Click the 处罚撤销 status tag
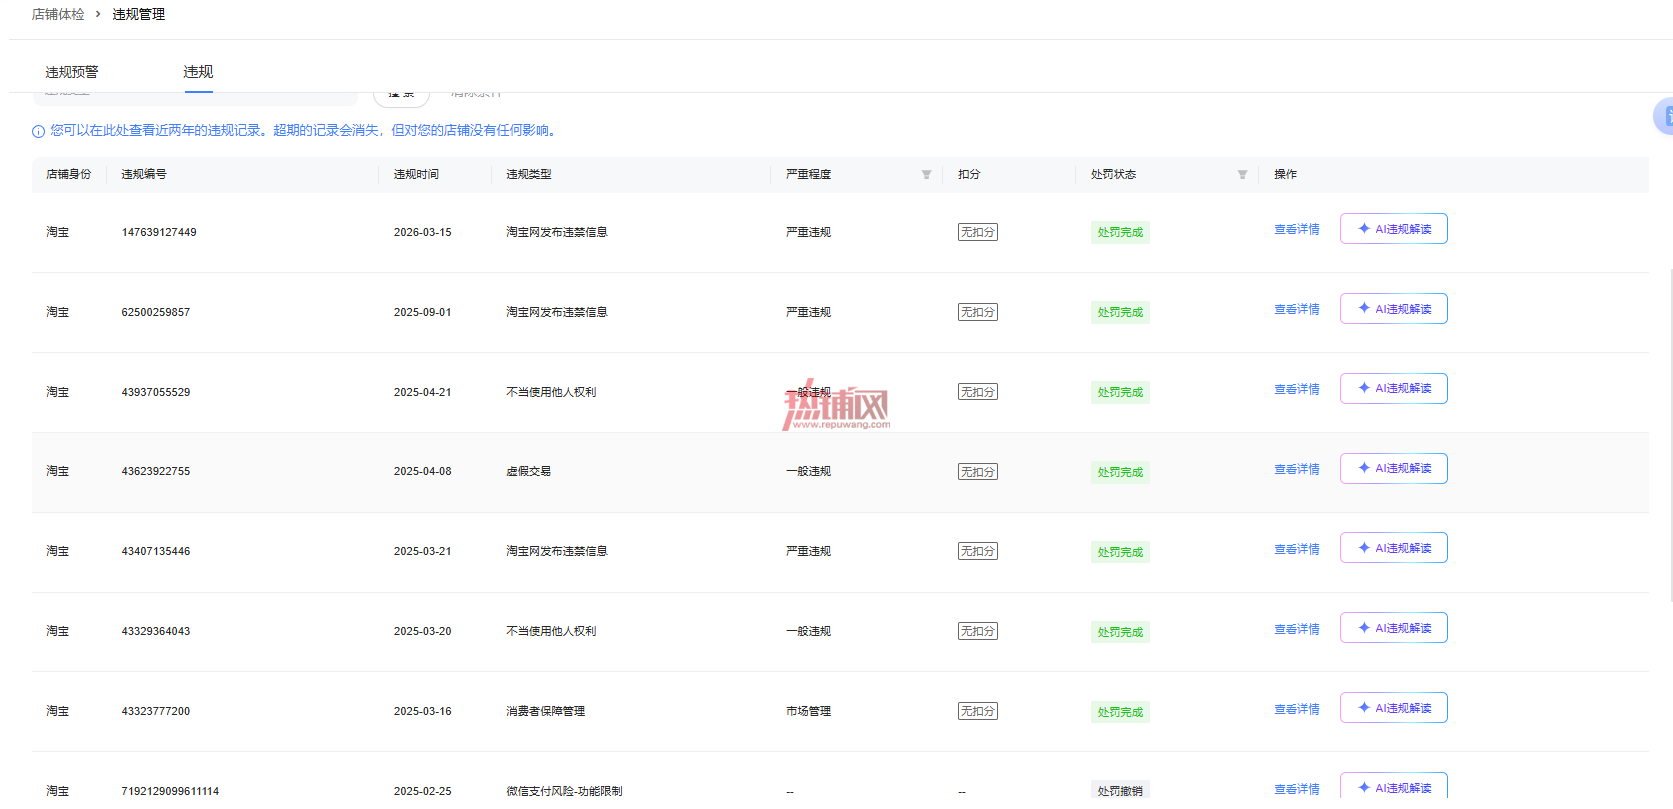 (x=1120, y=790)
